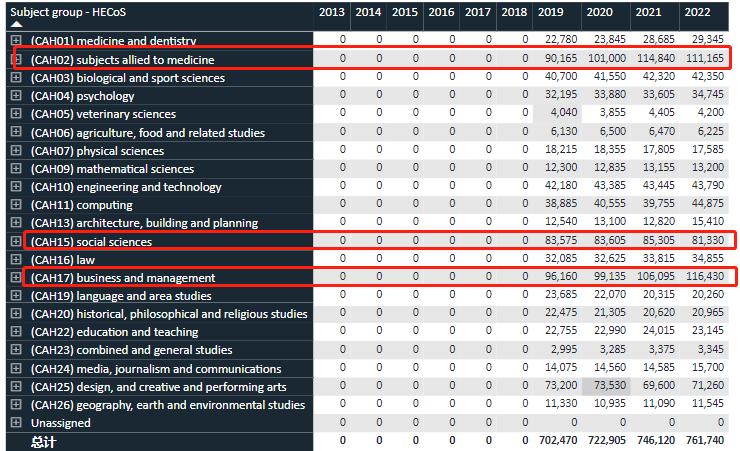
Task: Click the 2022 total value 761,740
Action: click(x=708, y=440)
